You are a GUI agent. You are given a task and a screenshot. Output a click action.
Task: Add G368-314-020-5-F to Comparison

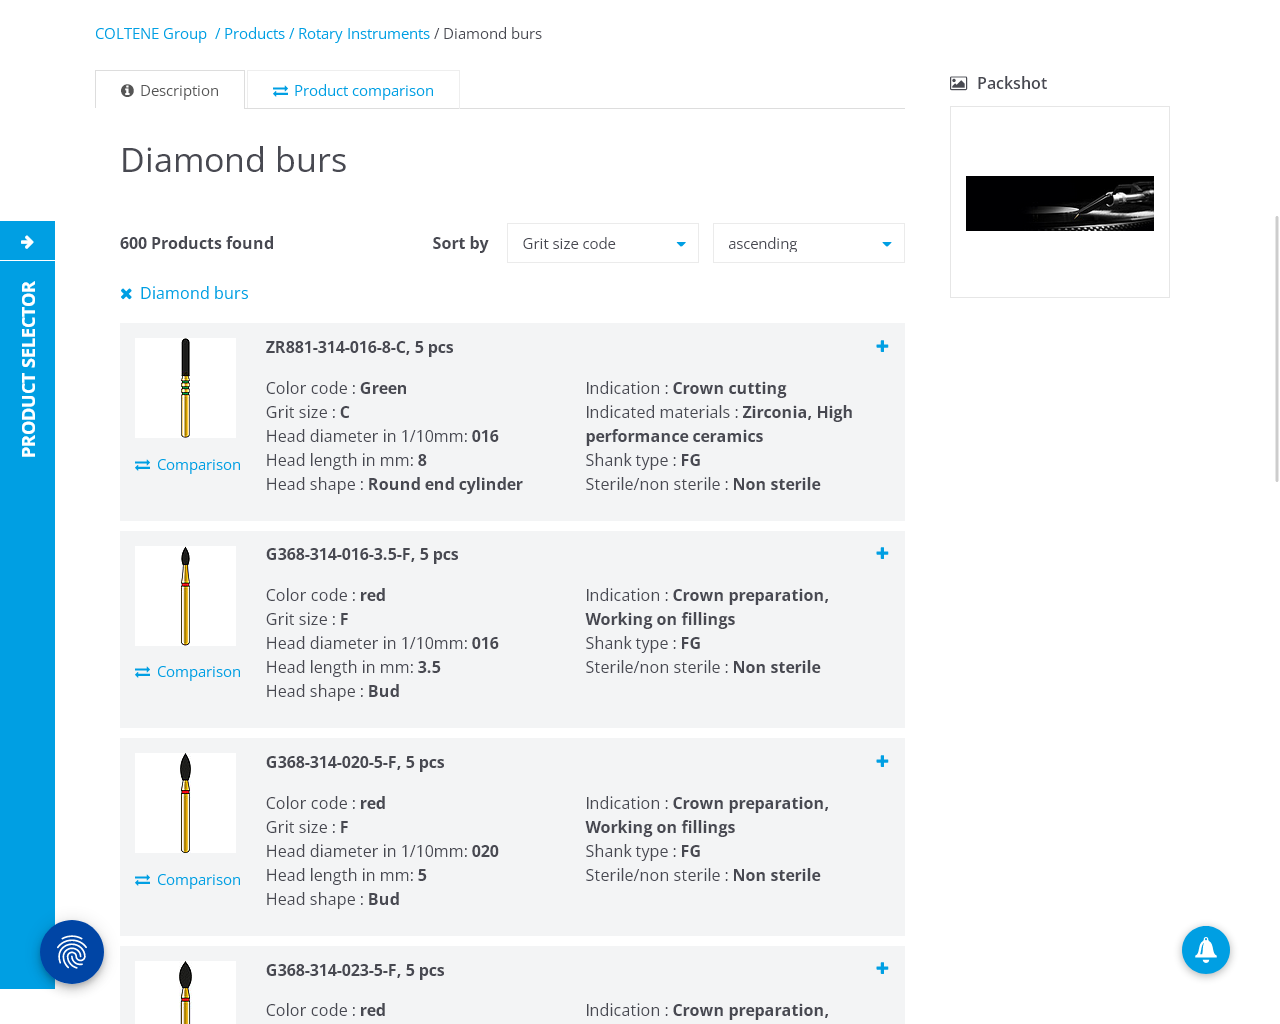tap(188, 880)
